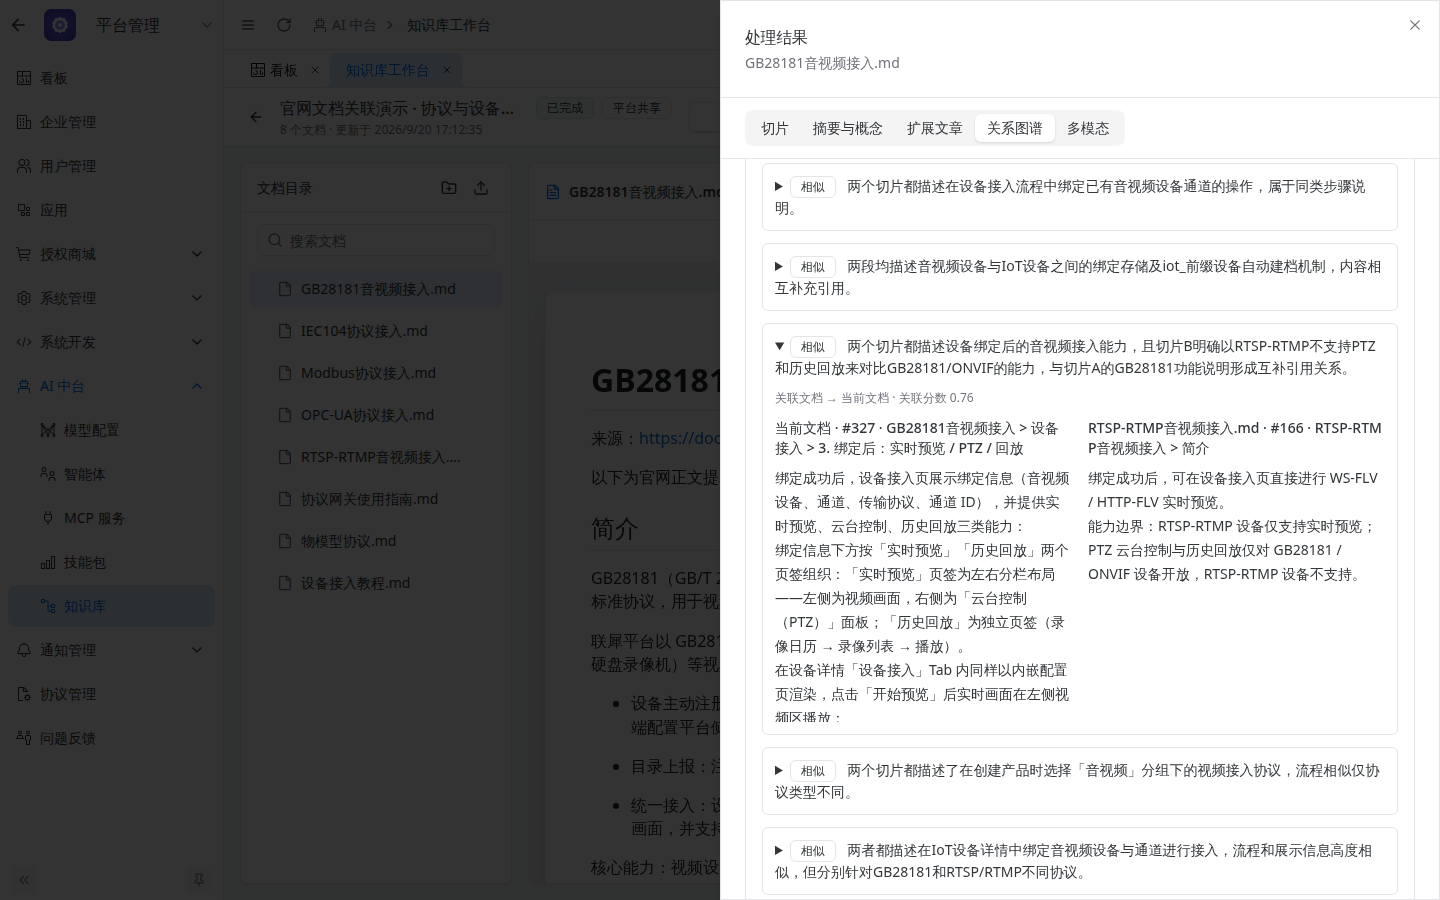Select 设备接入教程.md document

(376, 583)
